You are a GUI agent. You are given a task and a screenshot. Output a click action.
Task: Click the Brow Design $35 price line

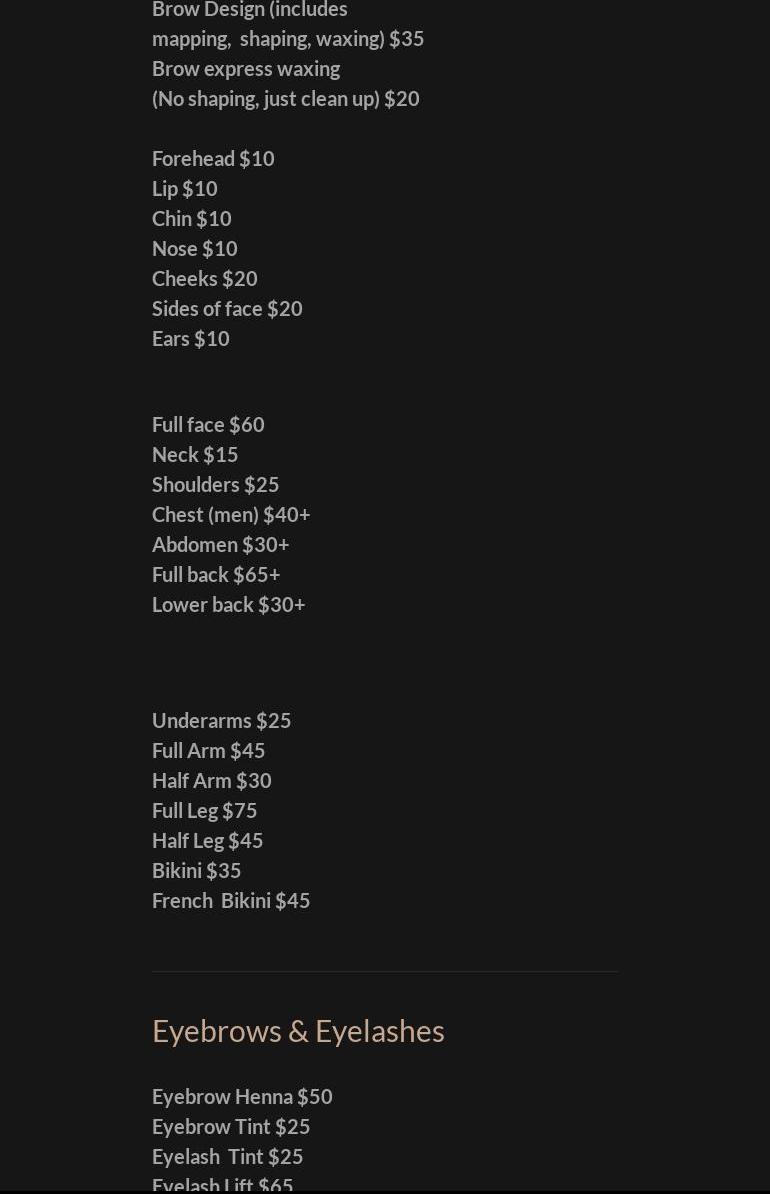coord(288,39)
